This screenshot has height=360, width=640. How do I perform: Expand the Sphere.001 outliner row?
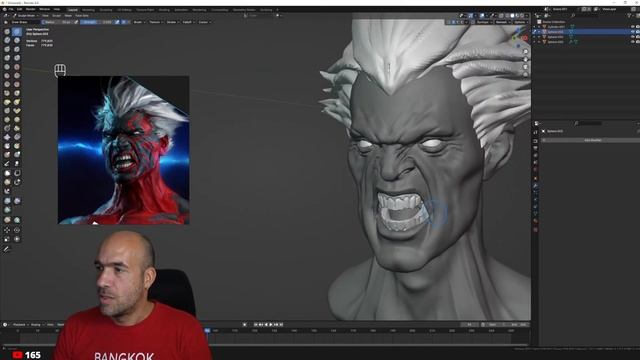click(x=539, y=42)
